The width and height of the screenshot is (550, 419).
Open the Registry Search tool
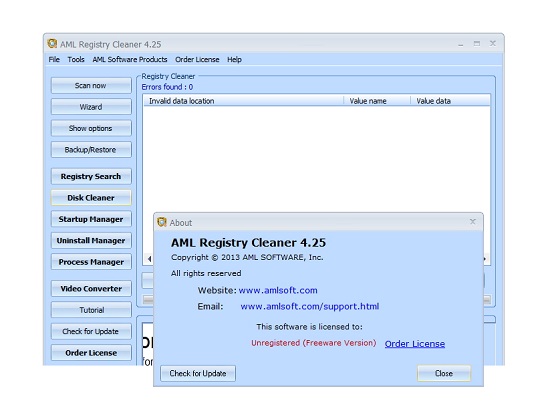tap(91, 176)
